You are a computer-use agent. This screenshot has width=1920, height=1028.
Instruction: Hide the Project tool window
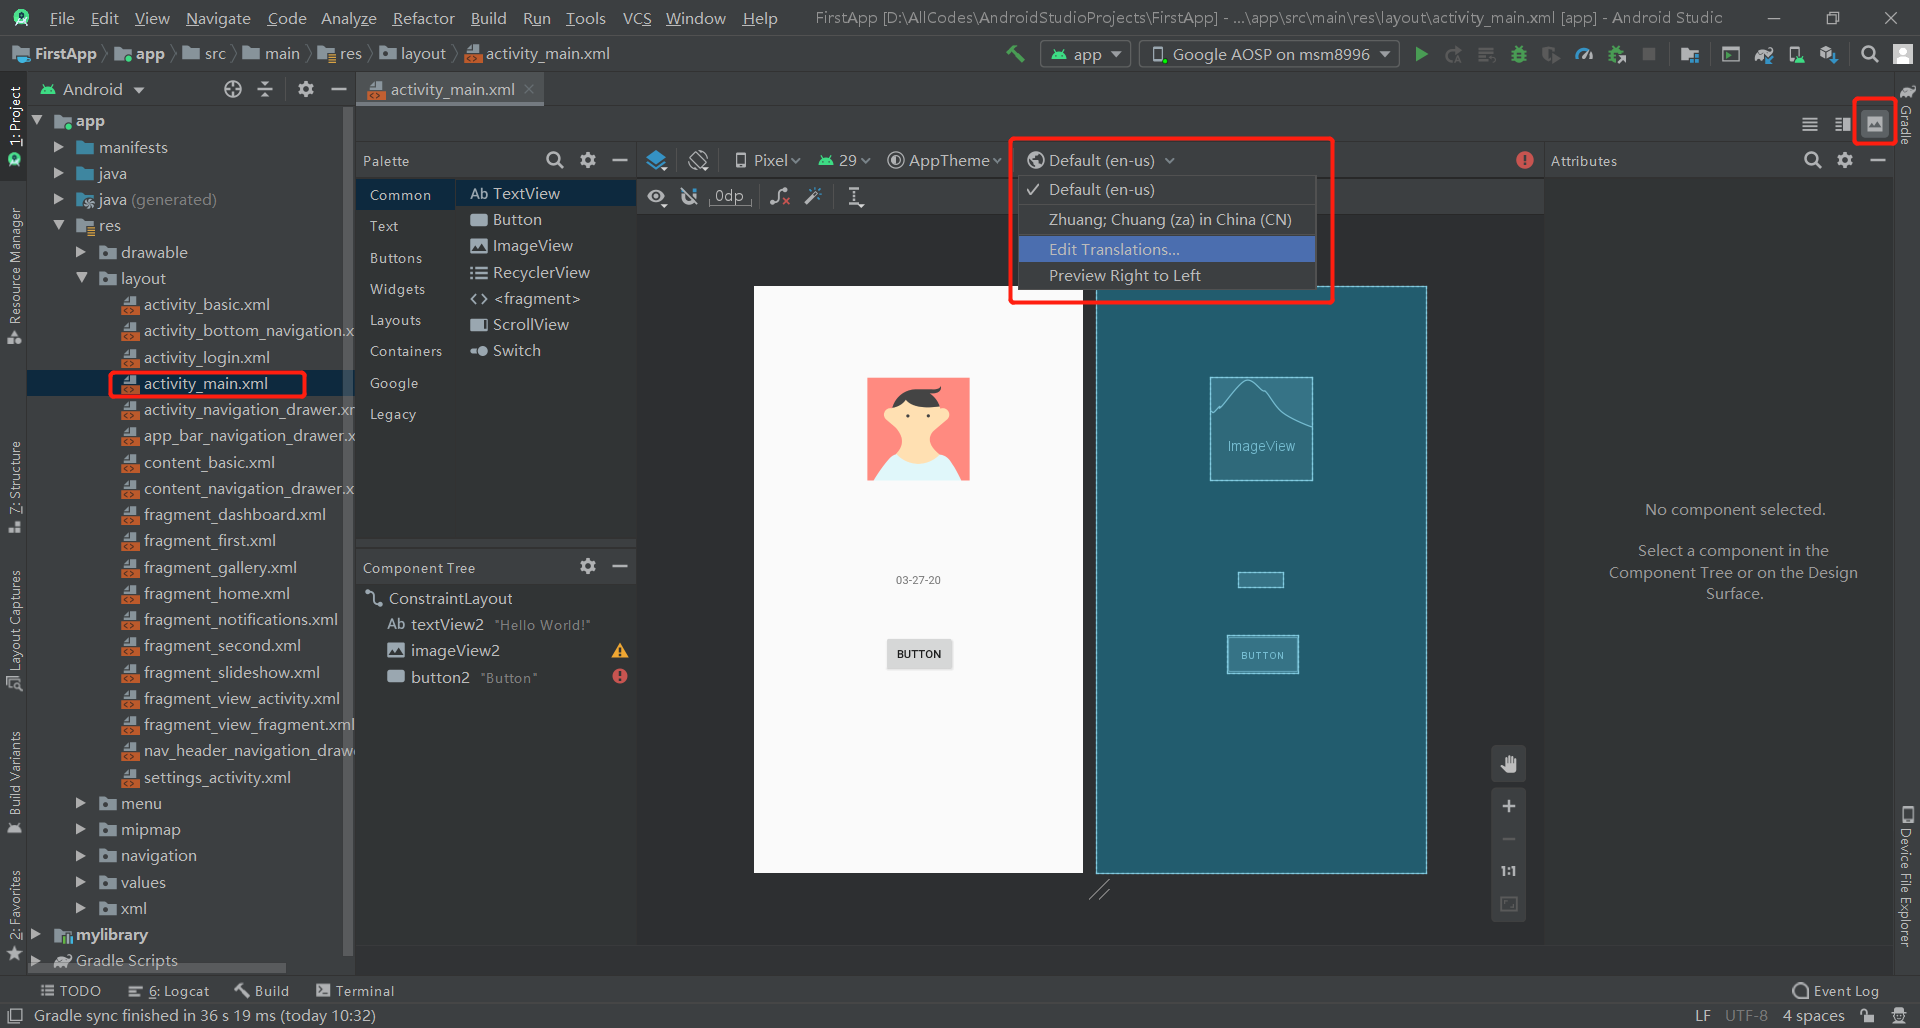point(339,89)
